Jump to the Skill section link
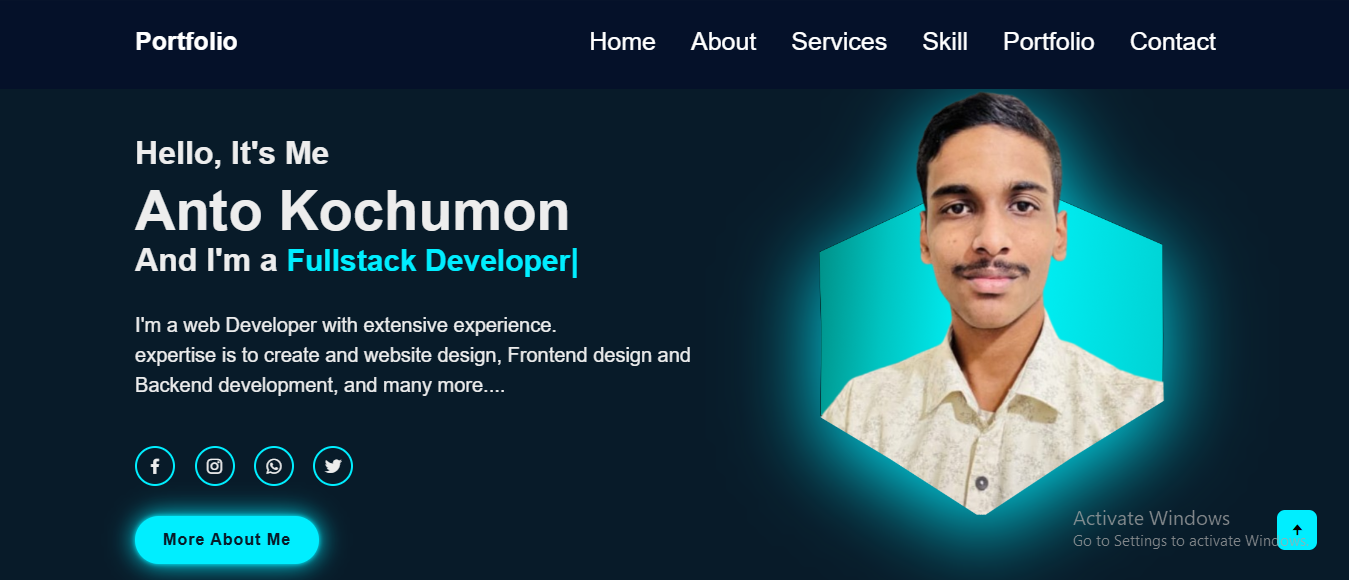 [x=945, y=42]
